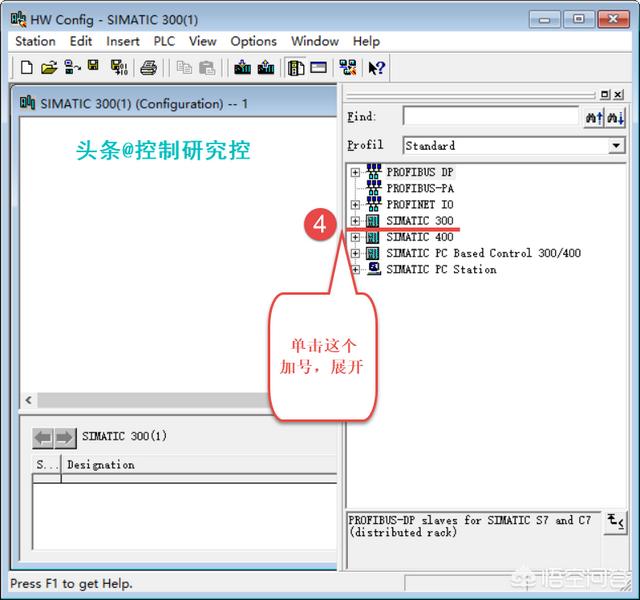
Task: Click the S... slot column header
Action: (x=47, y=464)
